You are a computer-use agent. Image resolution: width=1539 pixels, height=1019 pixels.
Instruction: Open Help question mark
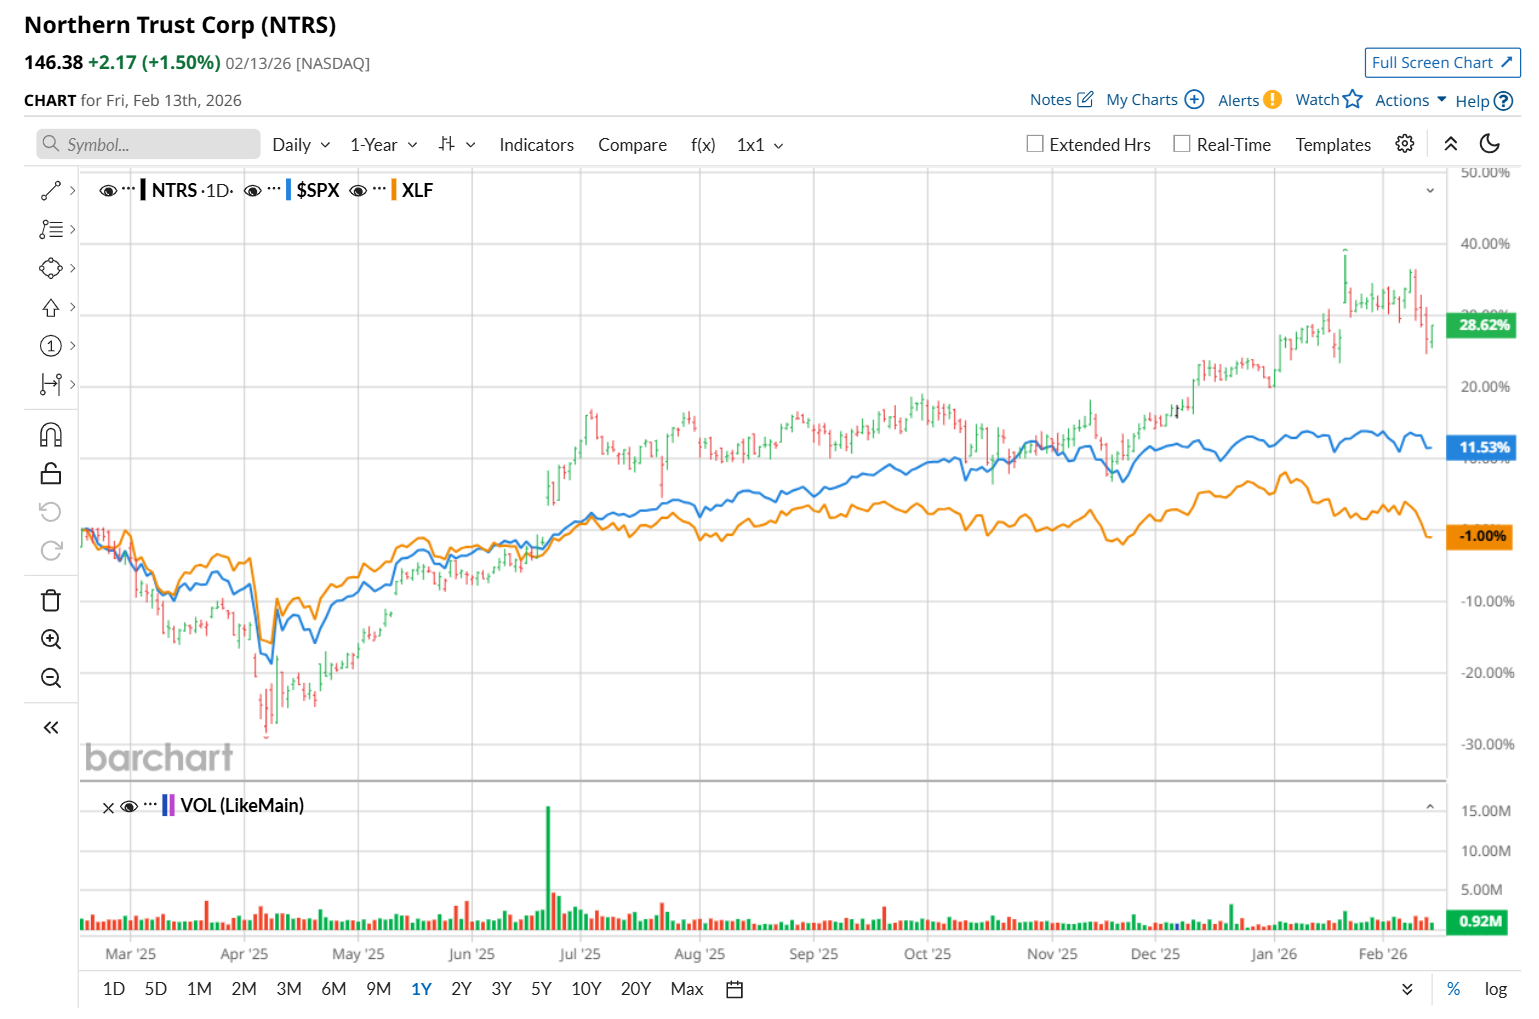1503,101
